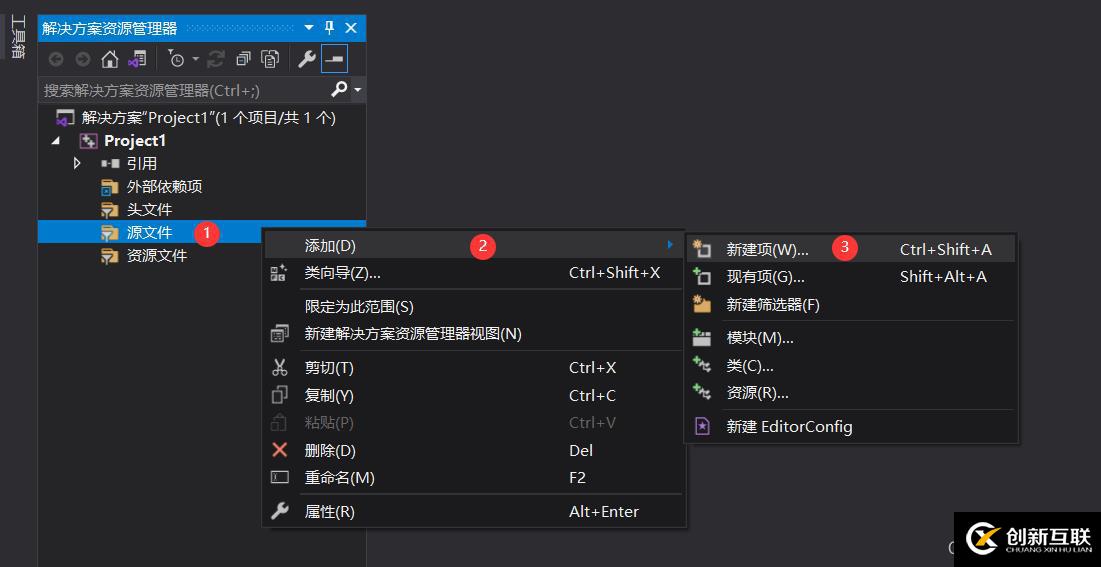The image size is (1101, 567).
Task: Switch between solution and folder views
Action: pos(137,60)
